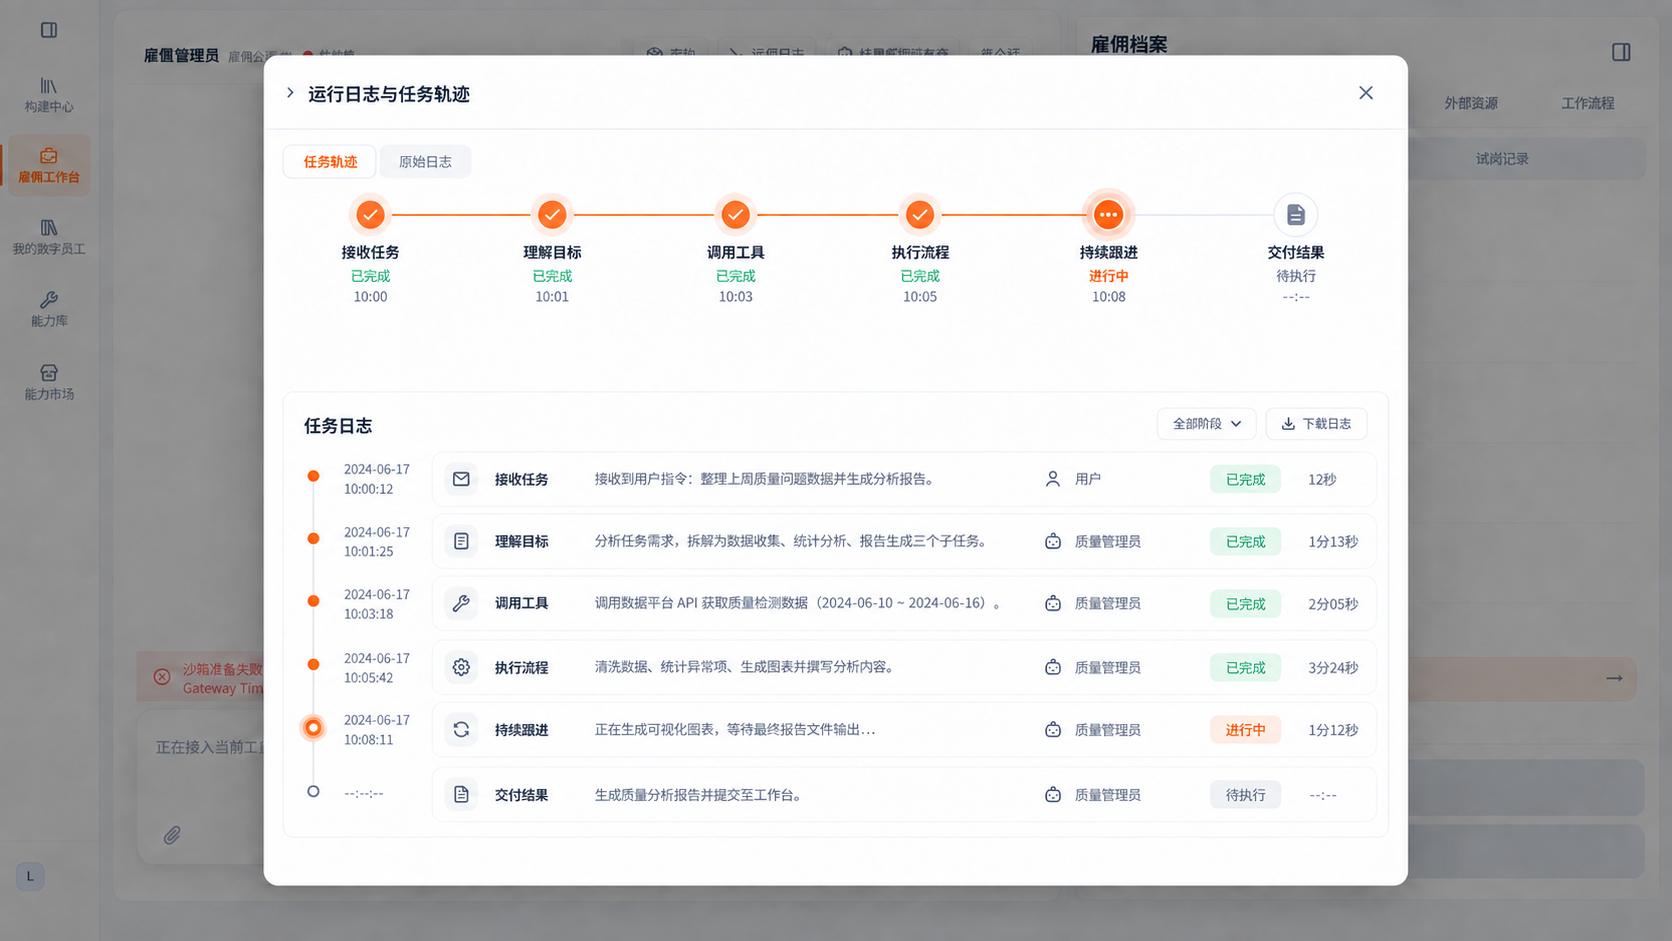
Task: Go to 雇佣工作台 in the sidebar
Action: (49, 165)
